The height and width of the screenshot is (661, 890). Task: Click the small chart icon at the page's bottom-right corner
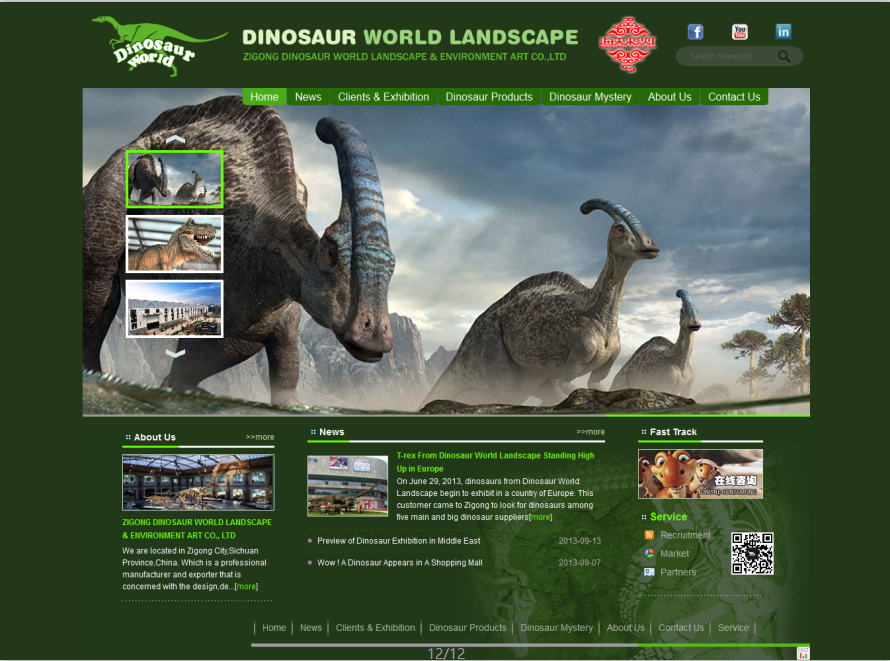click(803, 653)
